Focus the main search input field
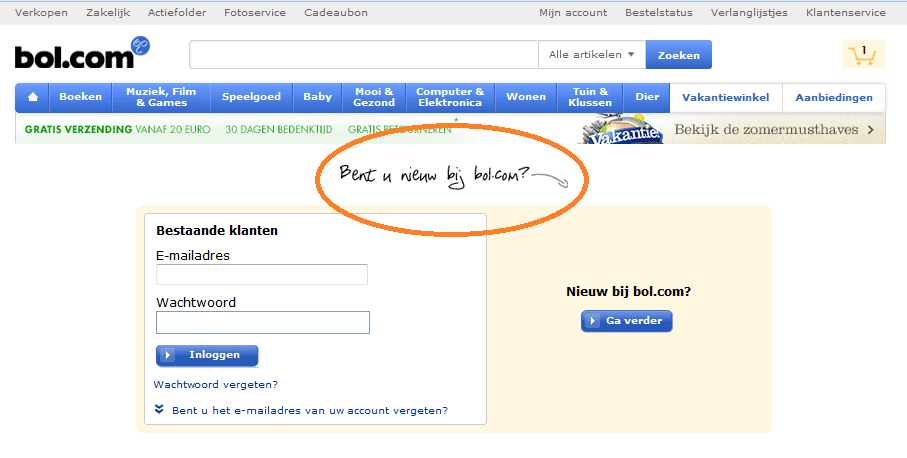 (x=363, y=55)
